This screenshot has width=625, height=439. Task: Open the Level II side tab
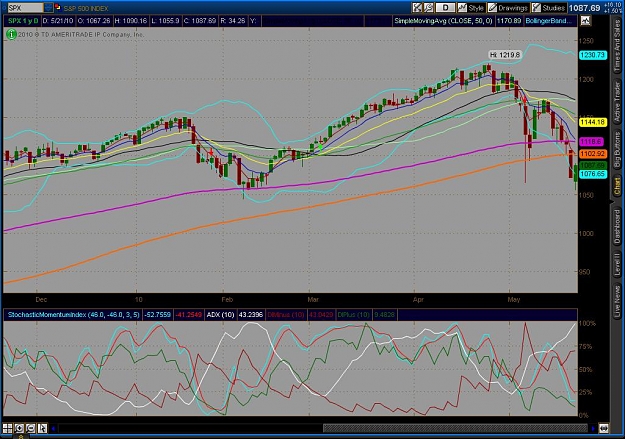(617, 264)
